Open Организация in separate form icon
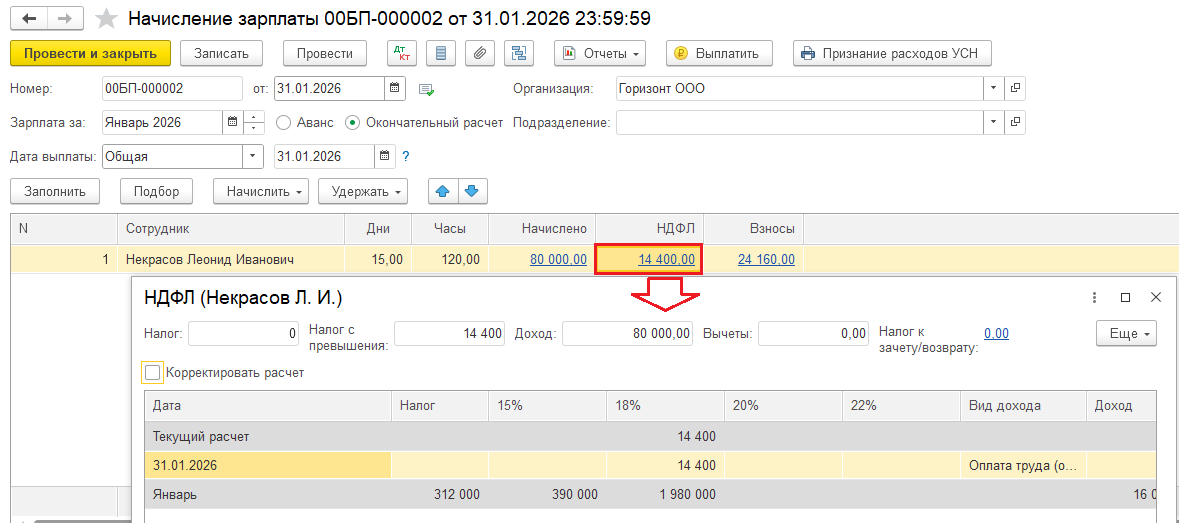 coord(1015,89)
